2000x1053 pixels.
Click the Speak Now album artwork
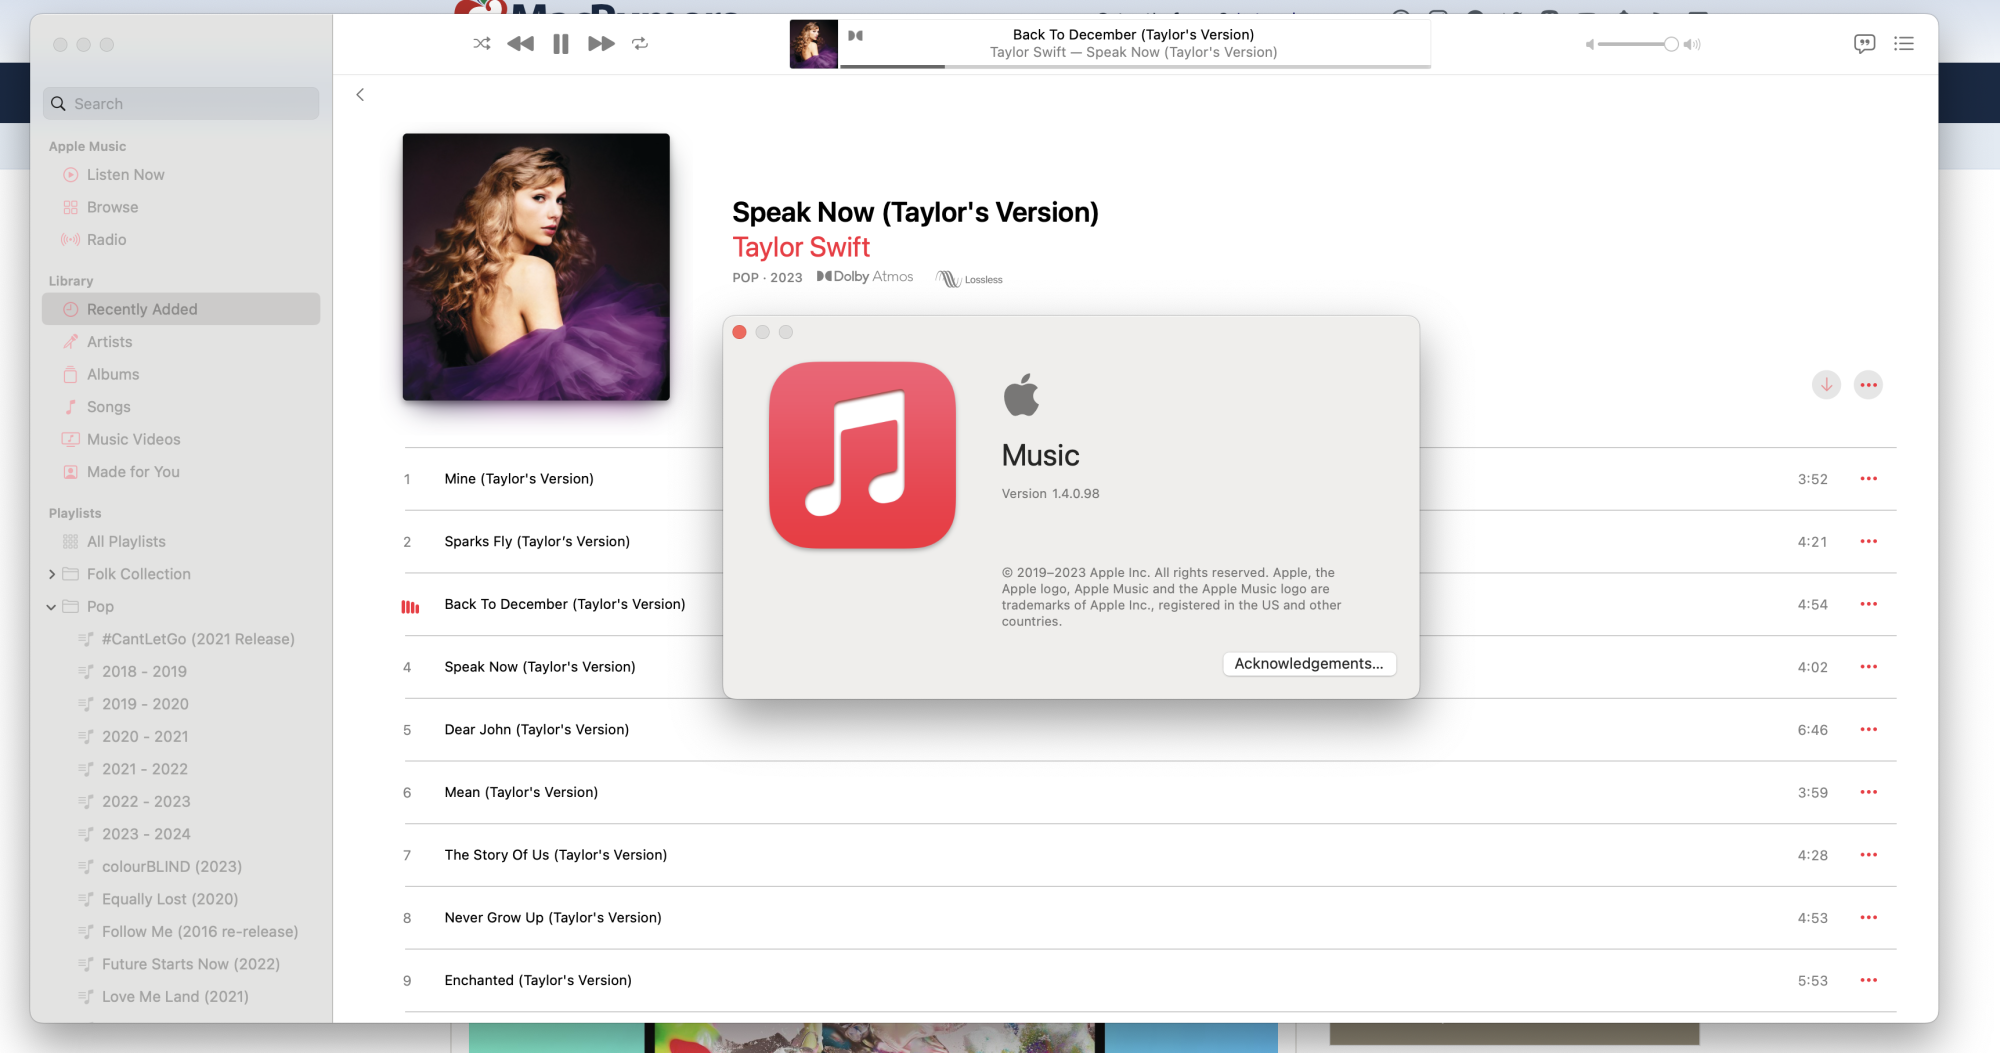pos(536,267)
